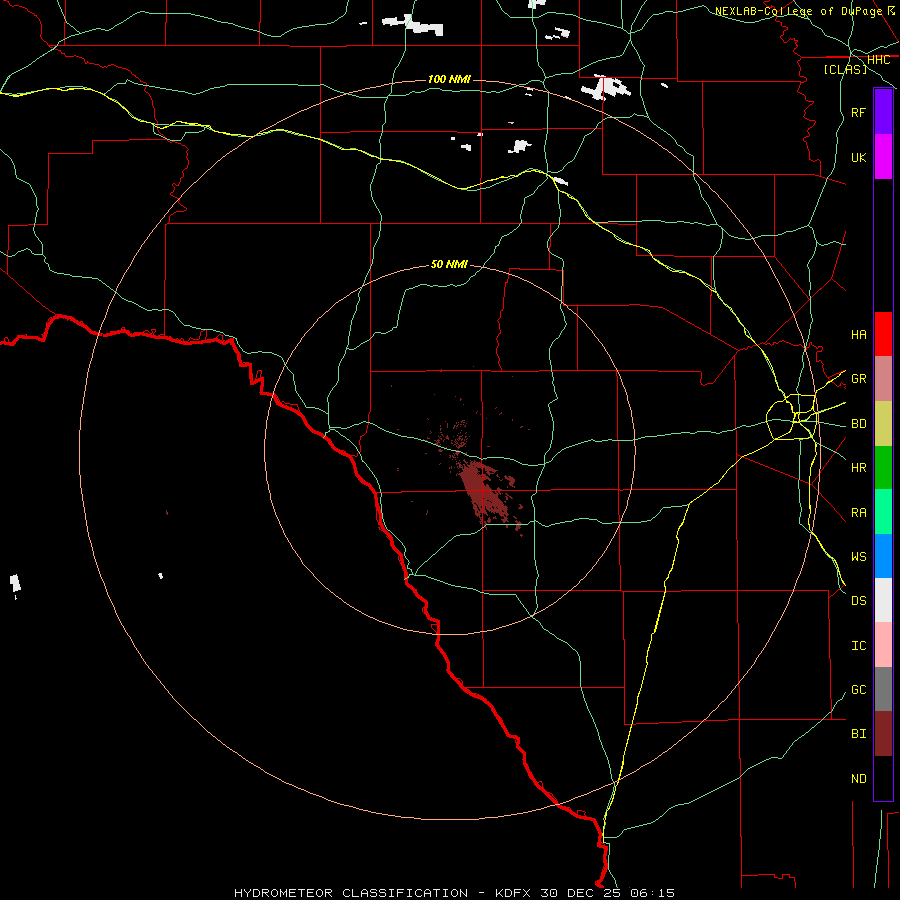Screen dimensions: 900x900
Task: Click the ND legend label
Action: (859, 778)
